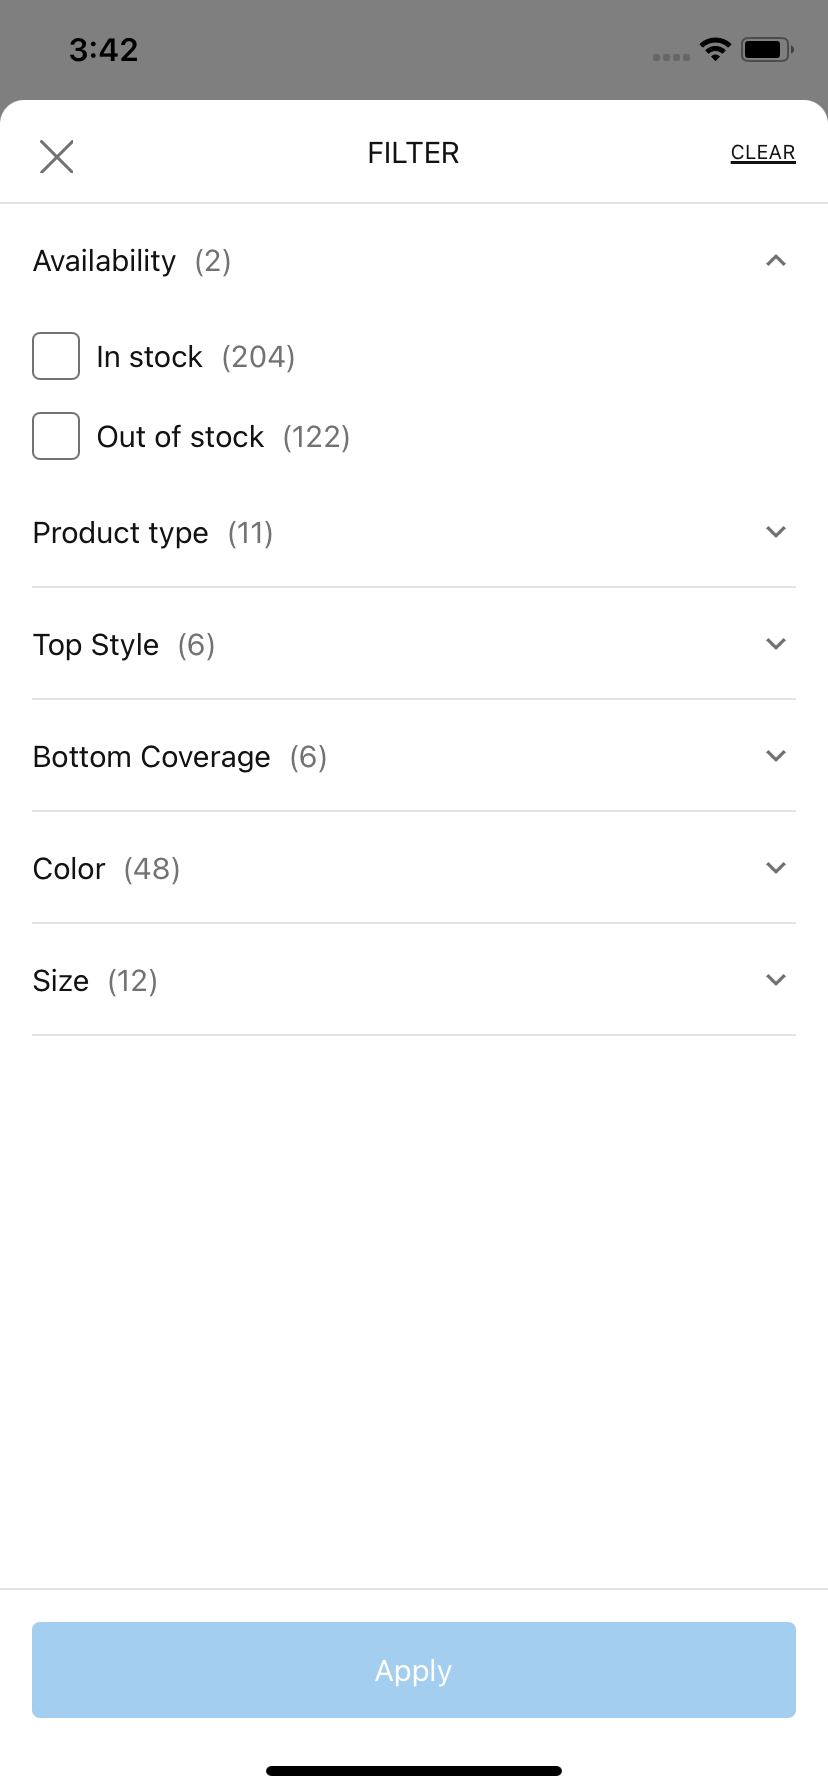Tap the Size chevron icon
828x1792 pixels.
tap(775, 980)
